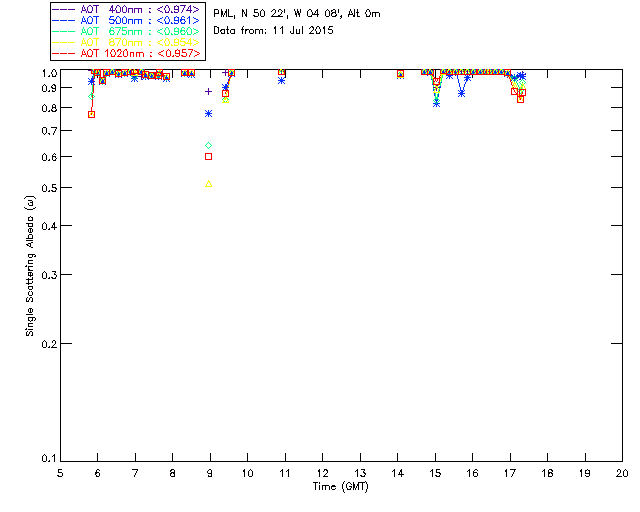The height and width of the screenshot is (512, 640).
Task: Click the blue asterisk below 1.0 near 11 GMT
Action: [281, 81]
